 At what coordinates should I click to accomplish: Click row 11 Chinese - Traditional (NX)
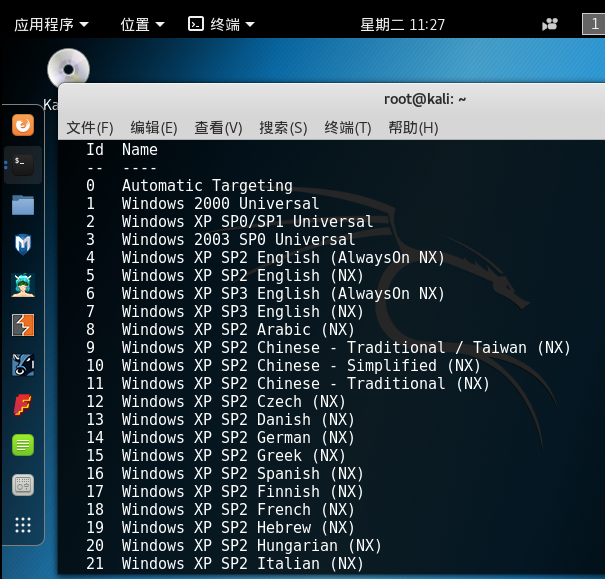(306, 383)
